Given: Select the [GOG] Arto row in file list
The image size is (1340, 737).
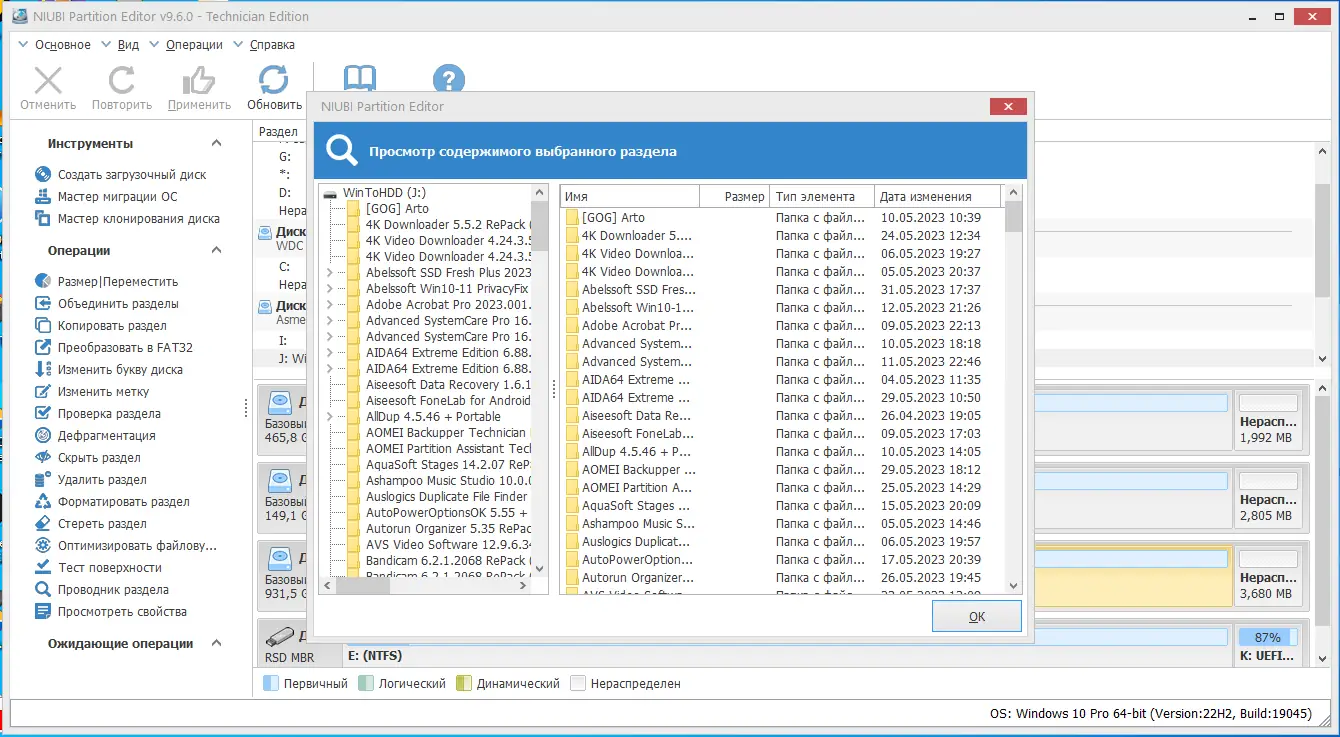Looking at the screenshot, I should point(782,218).
